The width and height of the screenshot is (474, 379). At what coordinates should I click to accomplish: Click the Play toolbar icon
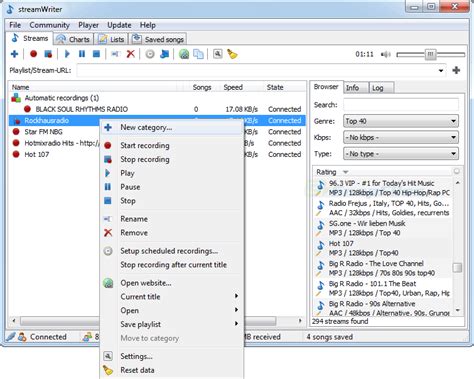click(67, 54)
